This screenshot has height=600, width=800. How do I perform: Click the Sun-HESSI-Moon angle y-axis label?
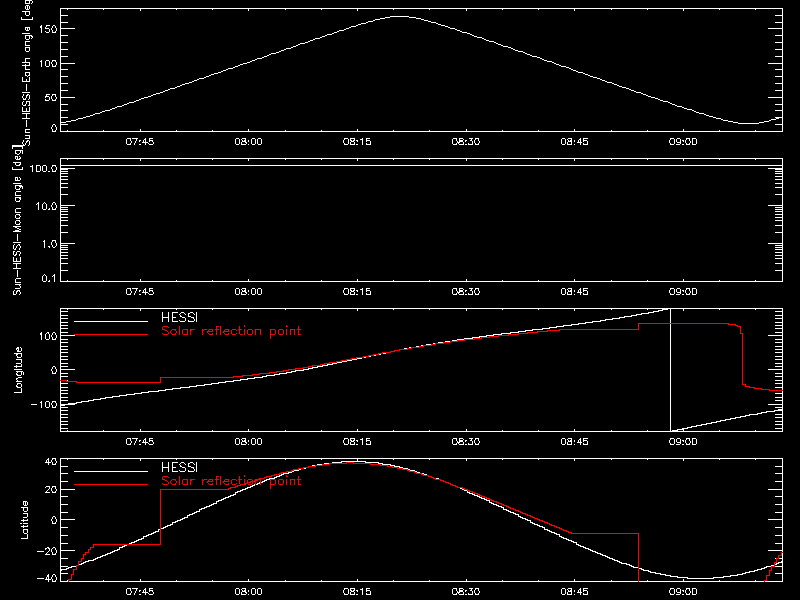click(17, 220)
